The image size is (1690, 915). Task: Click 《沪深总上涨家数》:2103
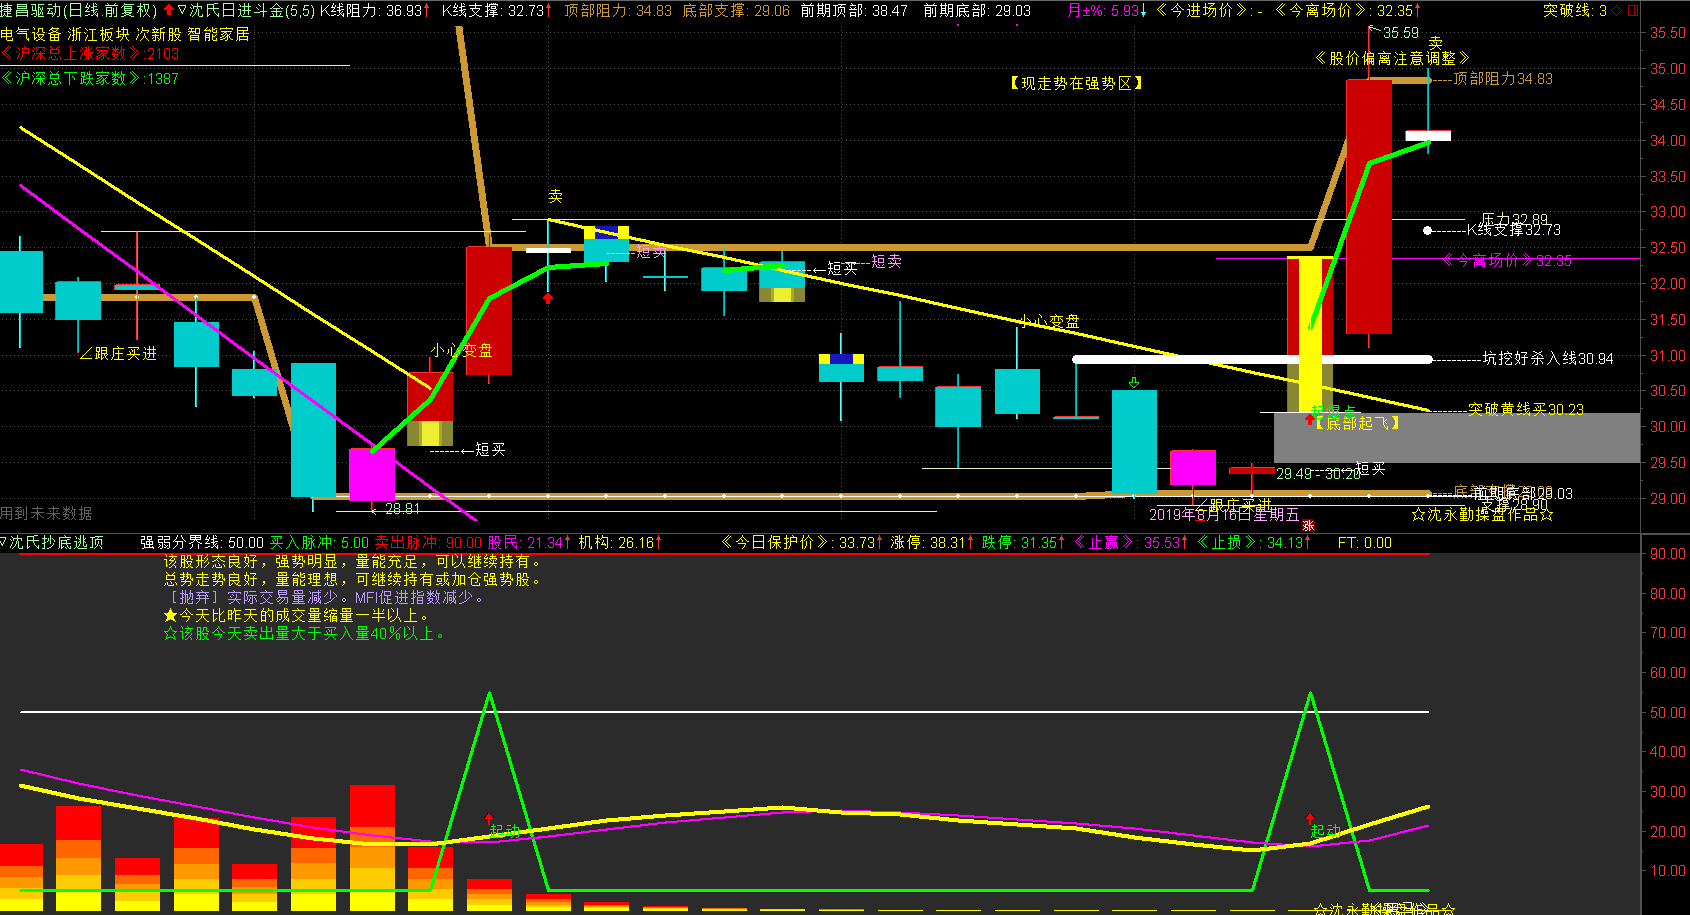click(x=90, y=54)
